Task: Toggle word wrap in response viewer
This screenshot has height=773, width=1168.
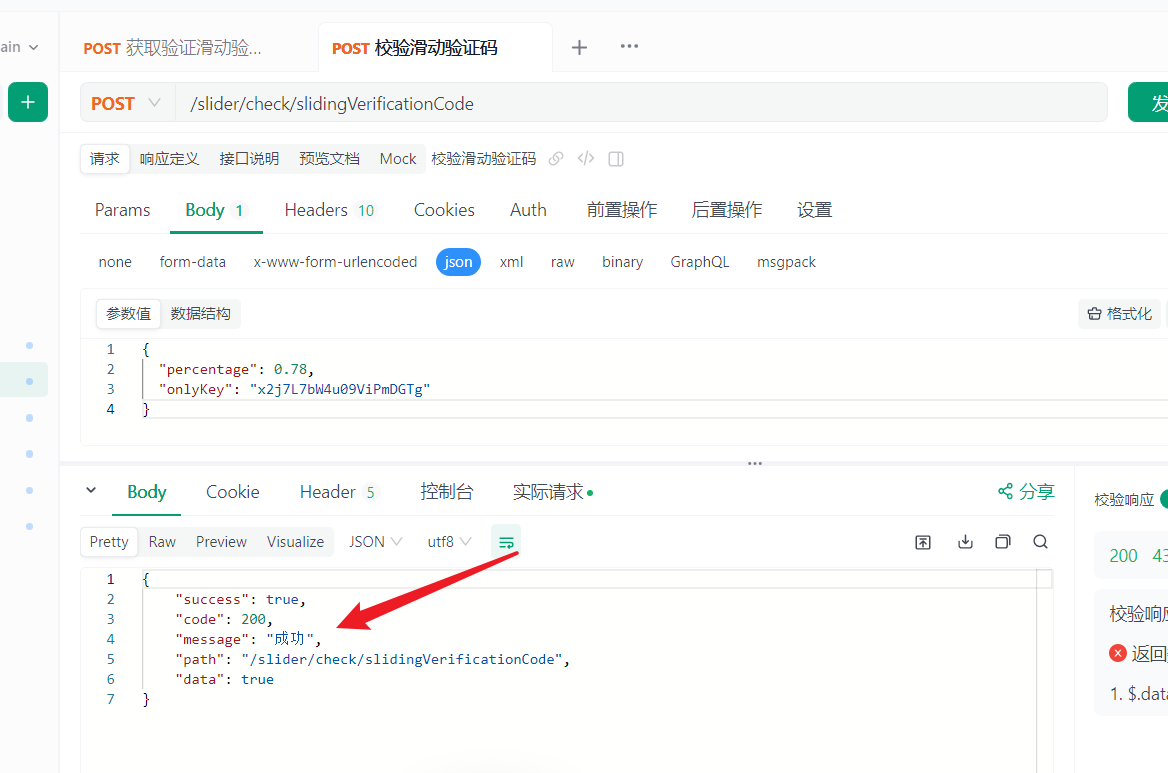Action: tap(506, 541)
